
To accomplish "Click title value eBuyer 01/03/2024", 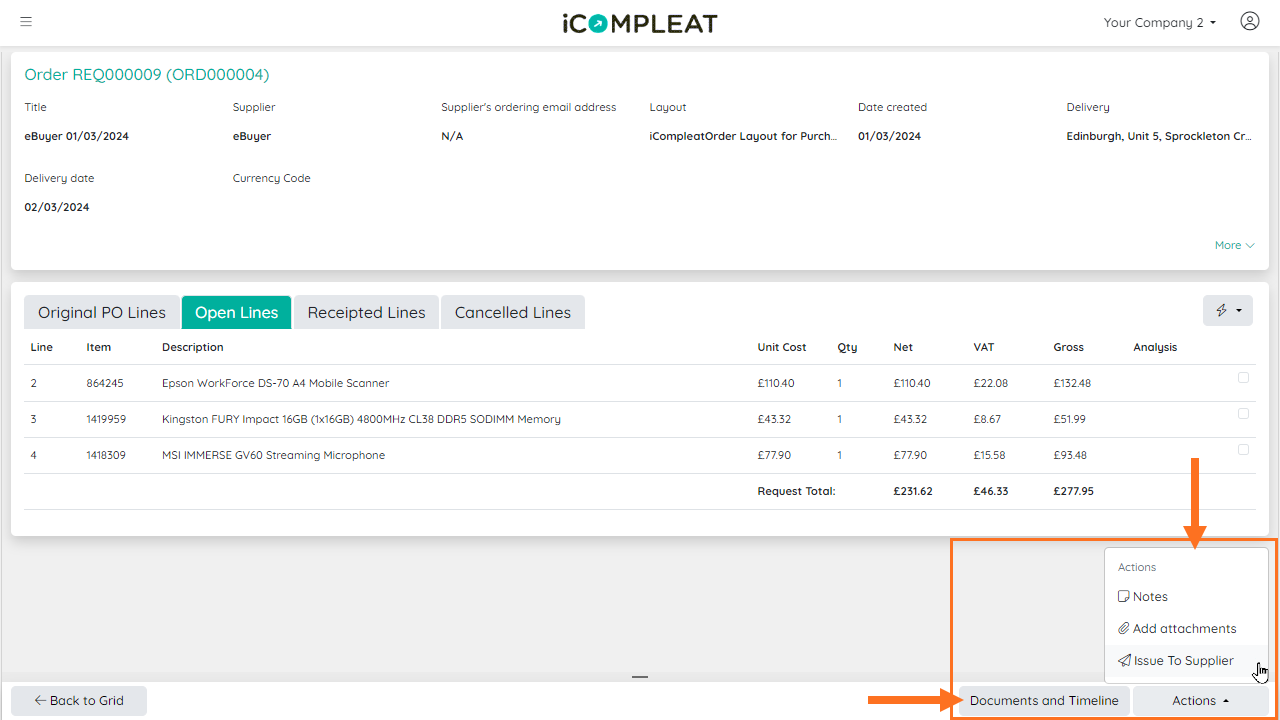I will pyautogui.click(x=76, y=137).
